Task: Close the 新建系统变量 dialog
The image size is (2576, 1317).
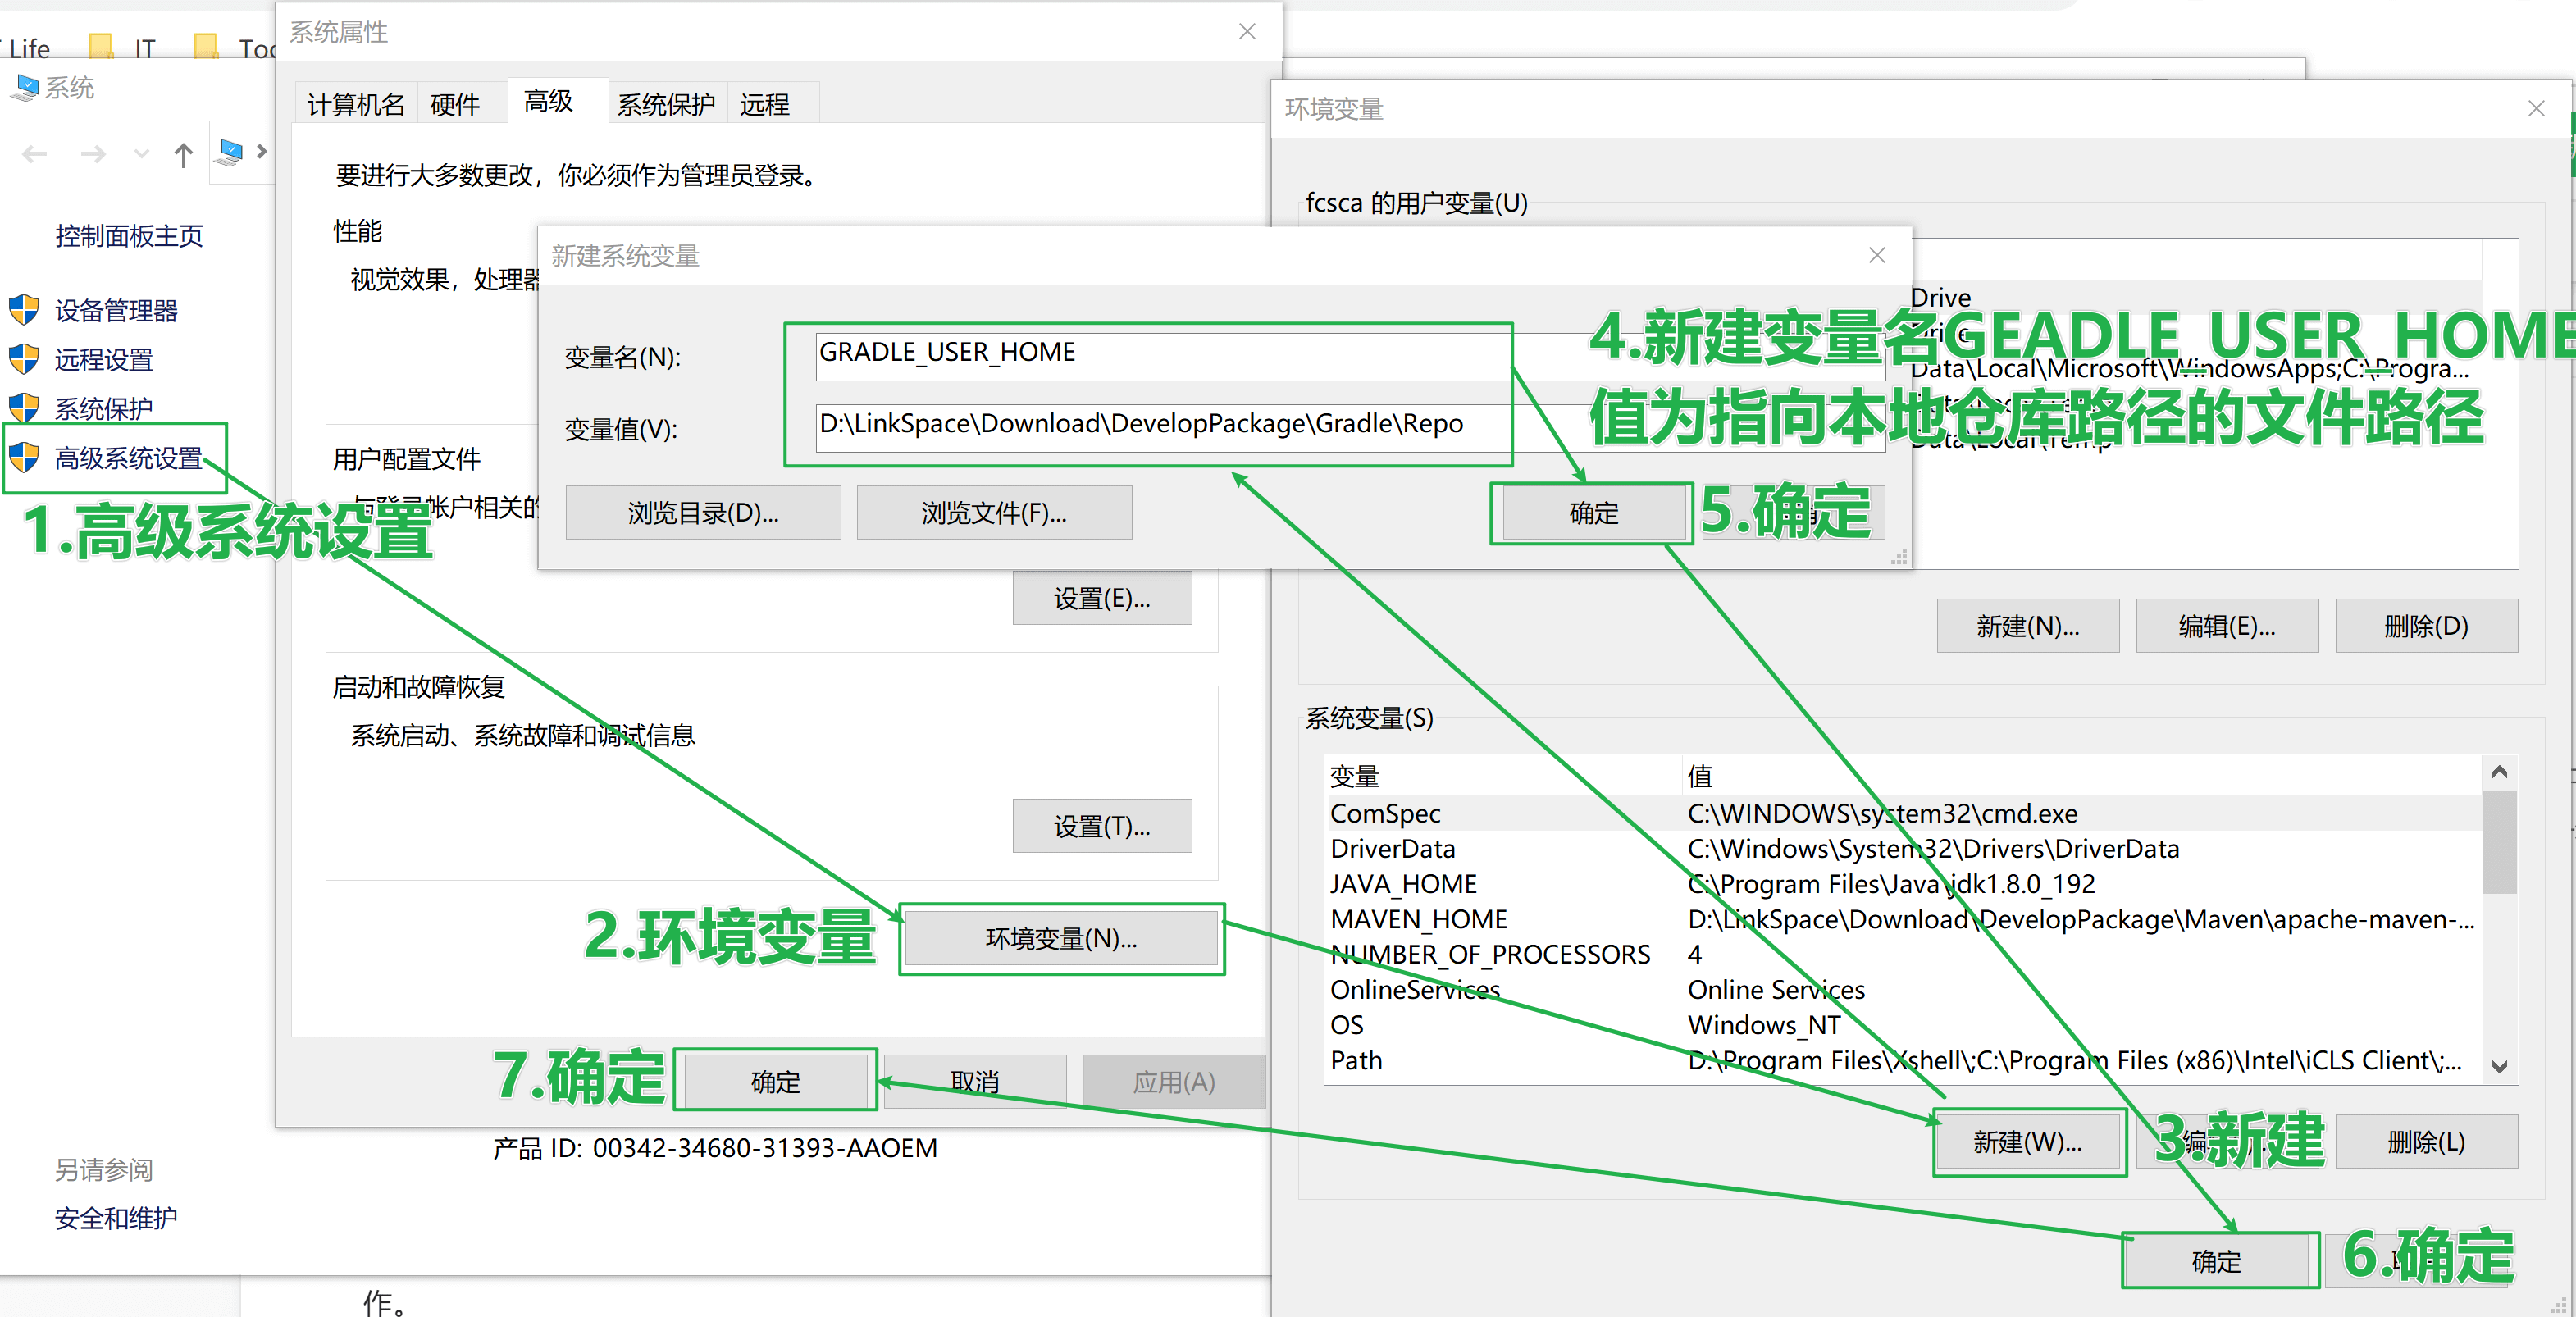Action: [1876, 255]
